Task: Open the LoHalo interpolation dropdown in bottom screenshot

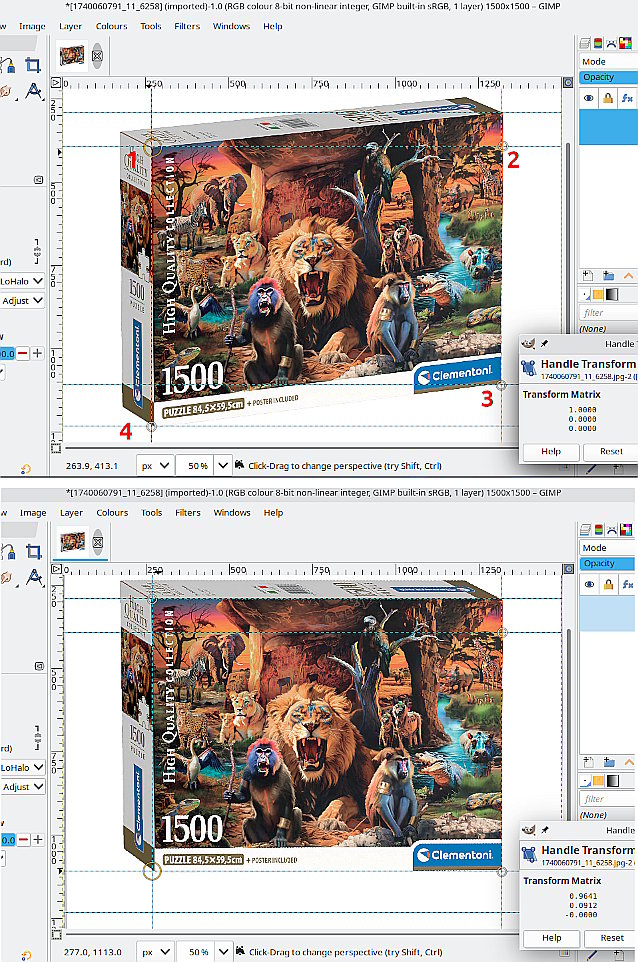Action: pos(22,768)
